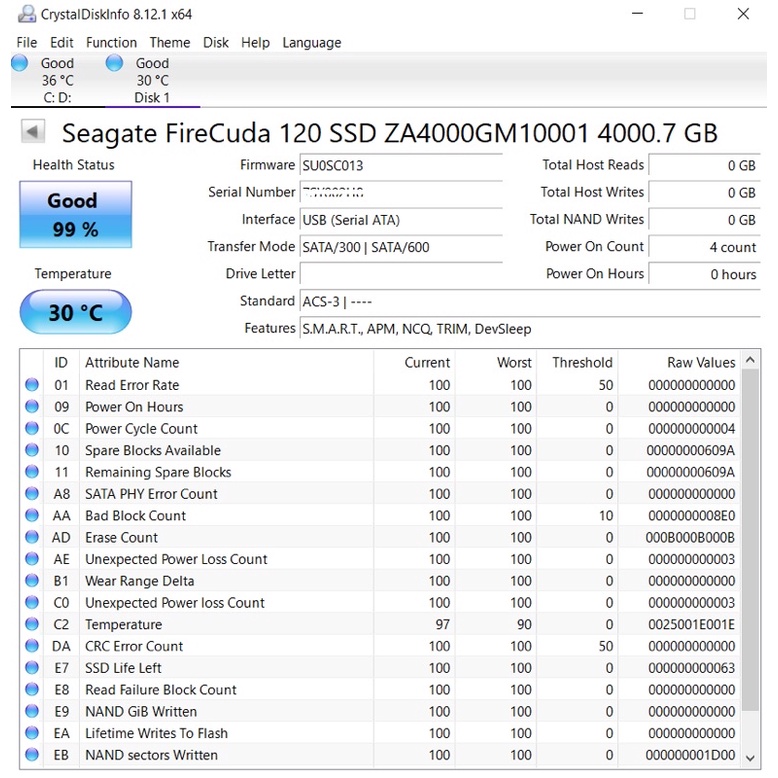Select the SSD Life Left attribute name
The width and height of the screenshot is (778, 778).
pyautogui.click(x=123, y=668)
